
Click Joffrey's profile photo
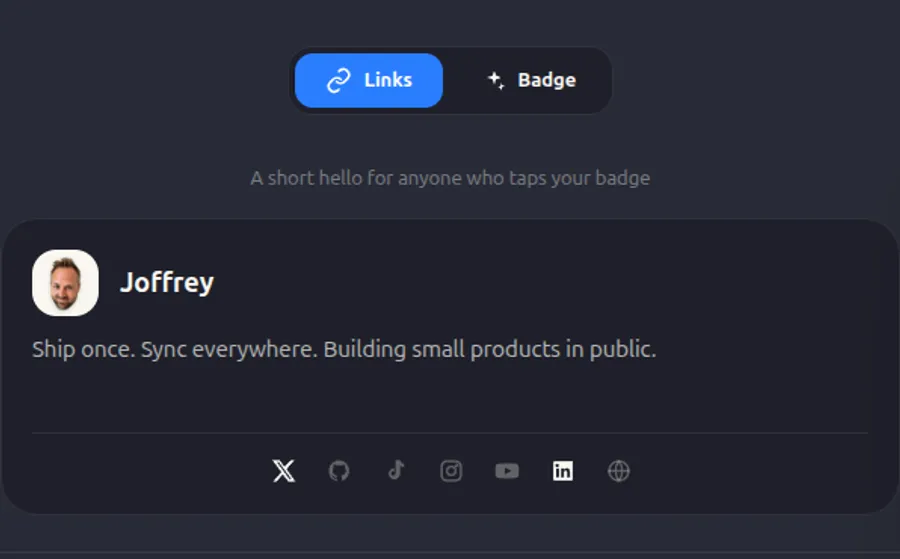tap(65, 282)
